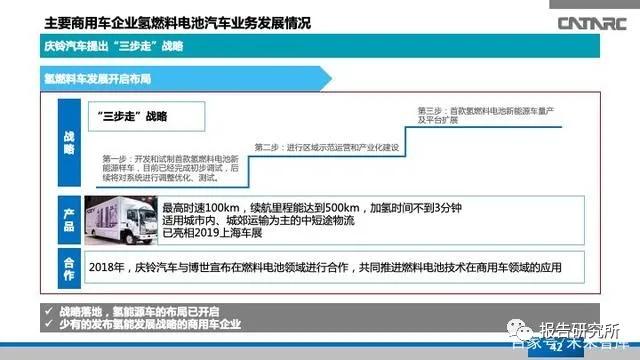Viewport: 640px width, 360px height.
Task: Click the CATARC logo
Action: (592, 23)
